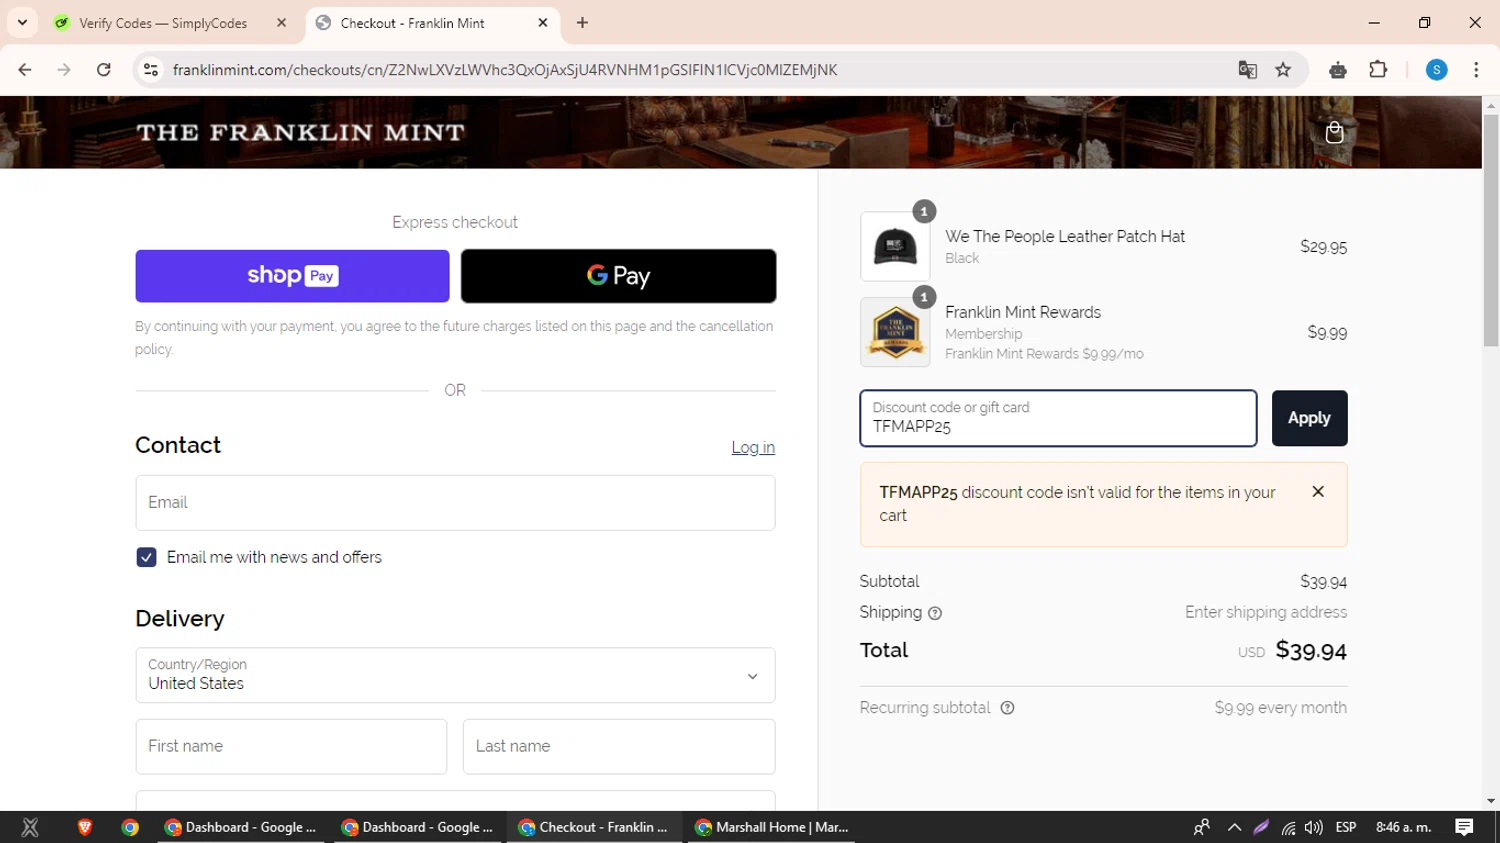The width and height of the screenshot is (1500, 843).
Task: Open the Country/Region dropdown
Action: click(455, 675)
